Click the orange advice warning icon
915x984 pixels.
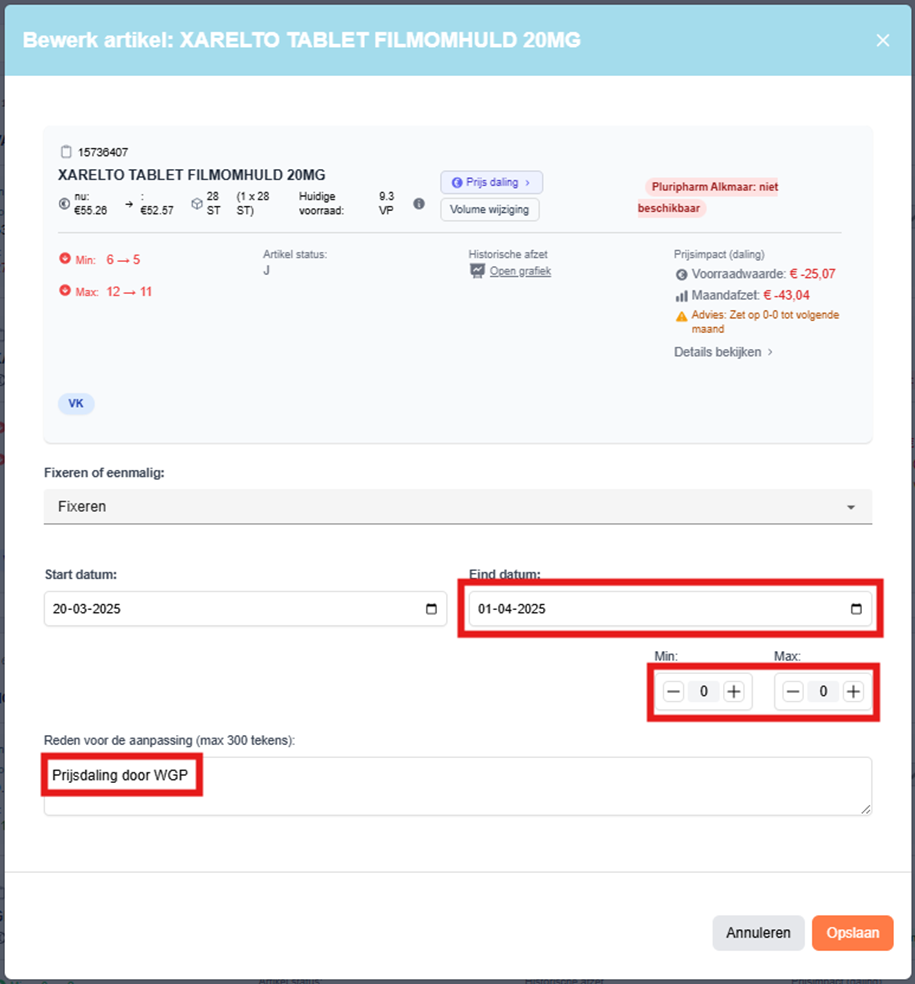click(x=681, y=316)
